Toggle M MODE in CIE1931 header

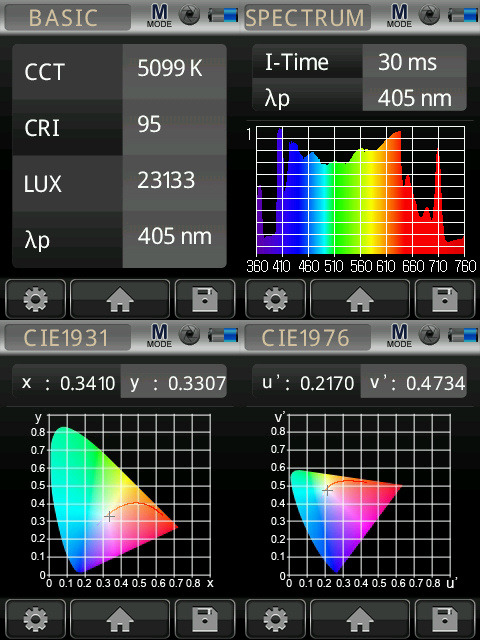pyautogui.click(x=159, y=336)
